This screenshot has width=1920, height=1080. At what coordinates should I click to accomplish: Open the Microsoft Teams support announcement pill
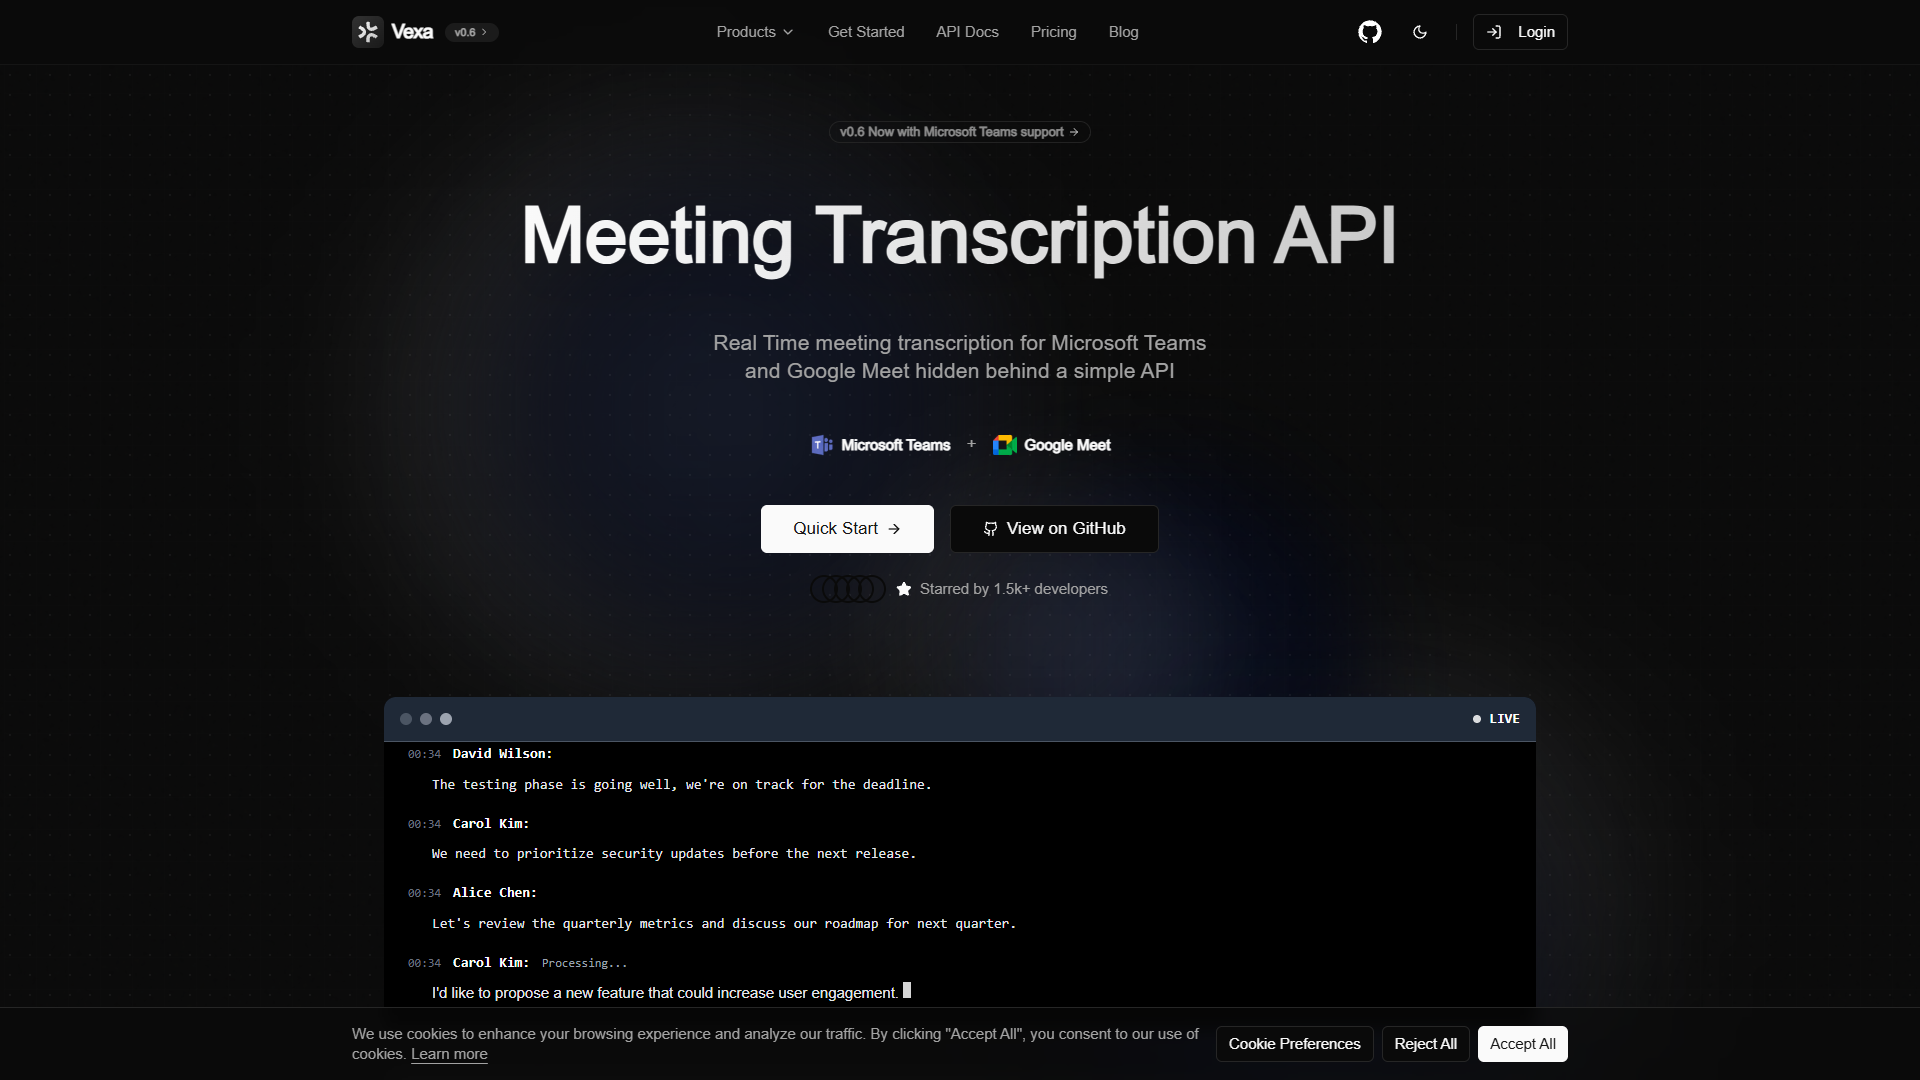coord(959,132)
